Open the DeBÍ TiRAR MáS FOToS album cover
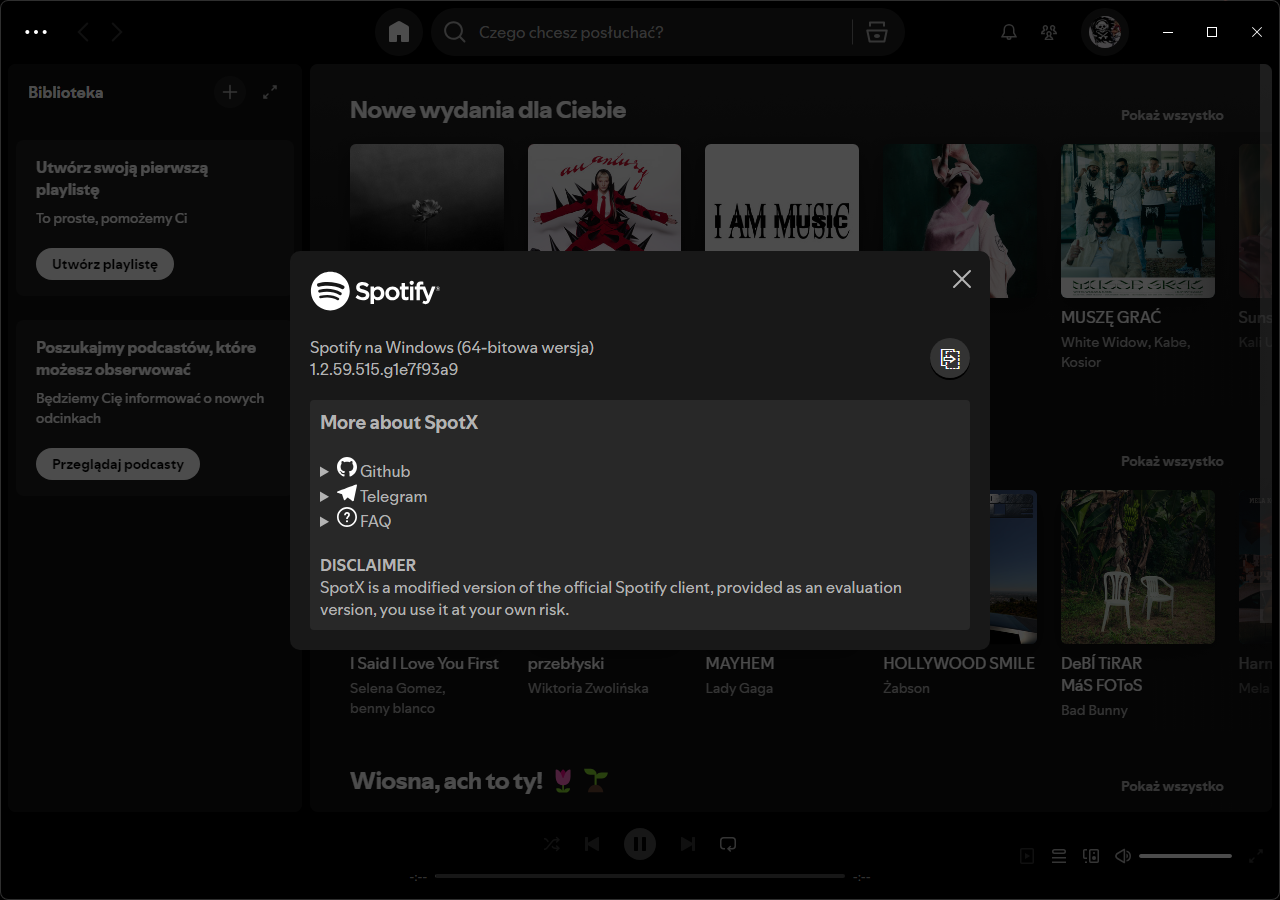1280x900 pixels. coord(1138,567)
